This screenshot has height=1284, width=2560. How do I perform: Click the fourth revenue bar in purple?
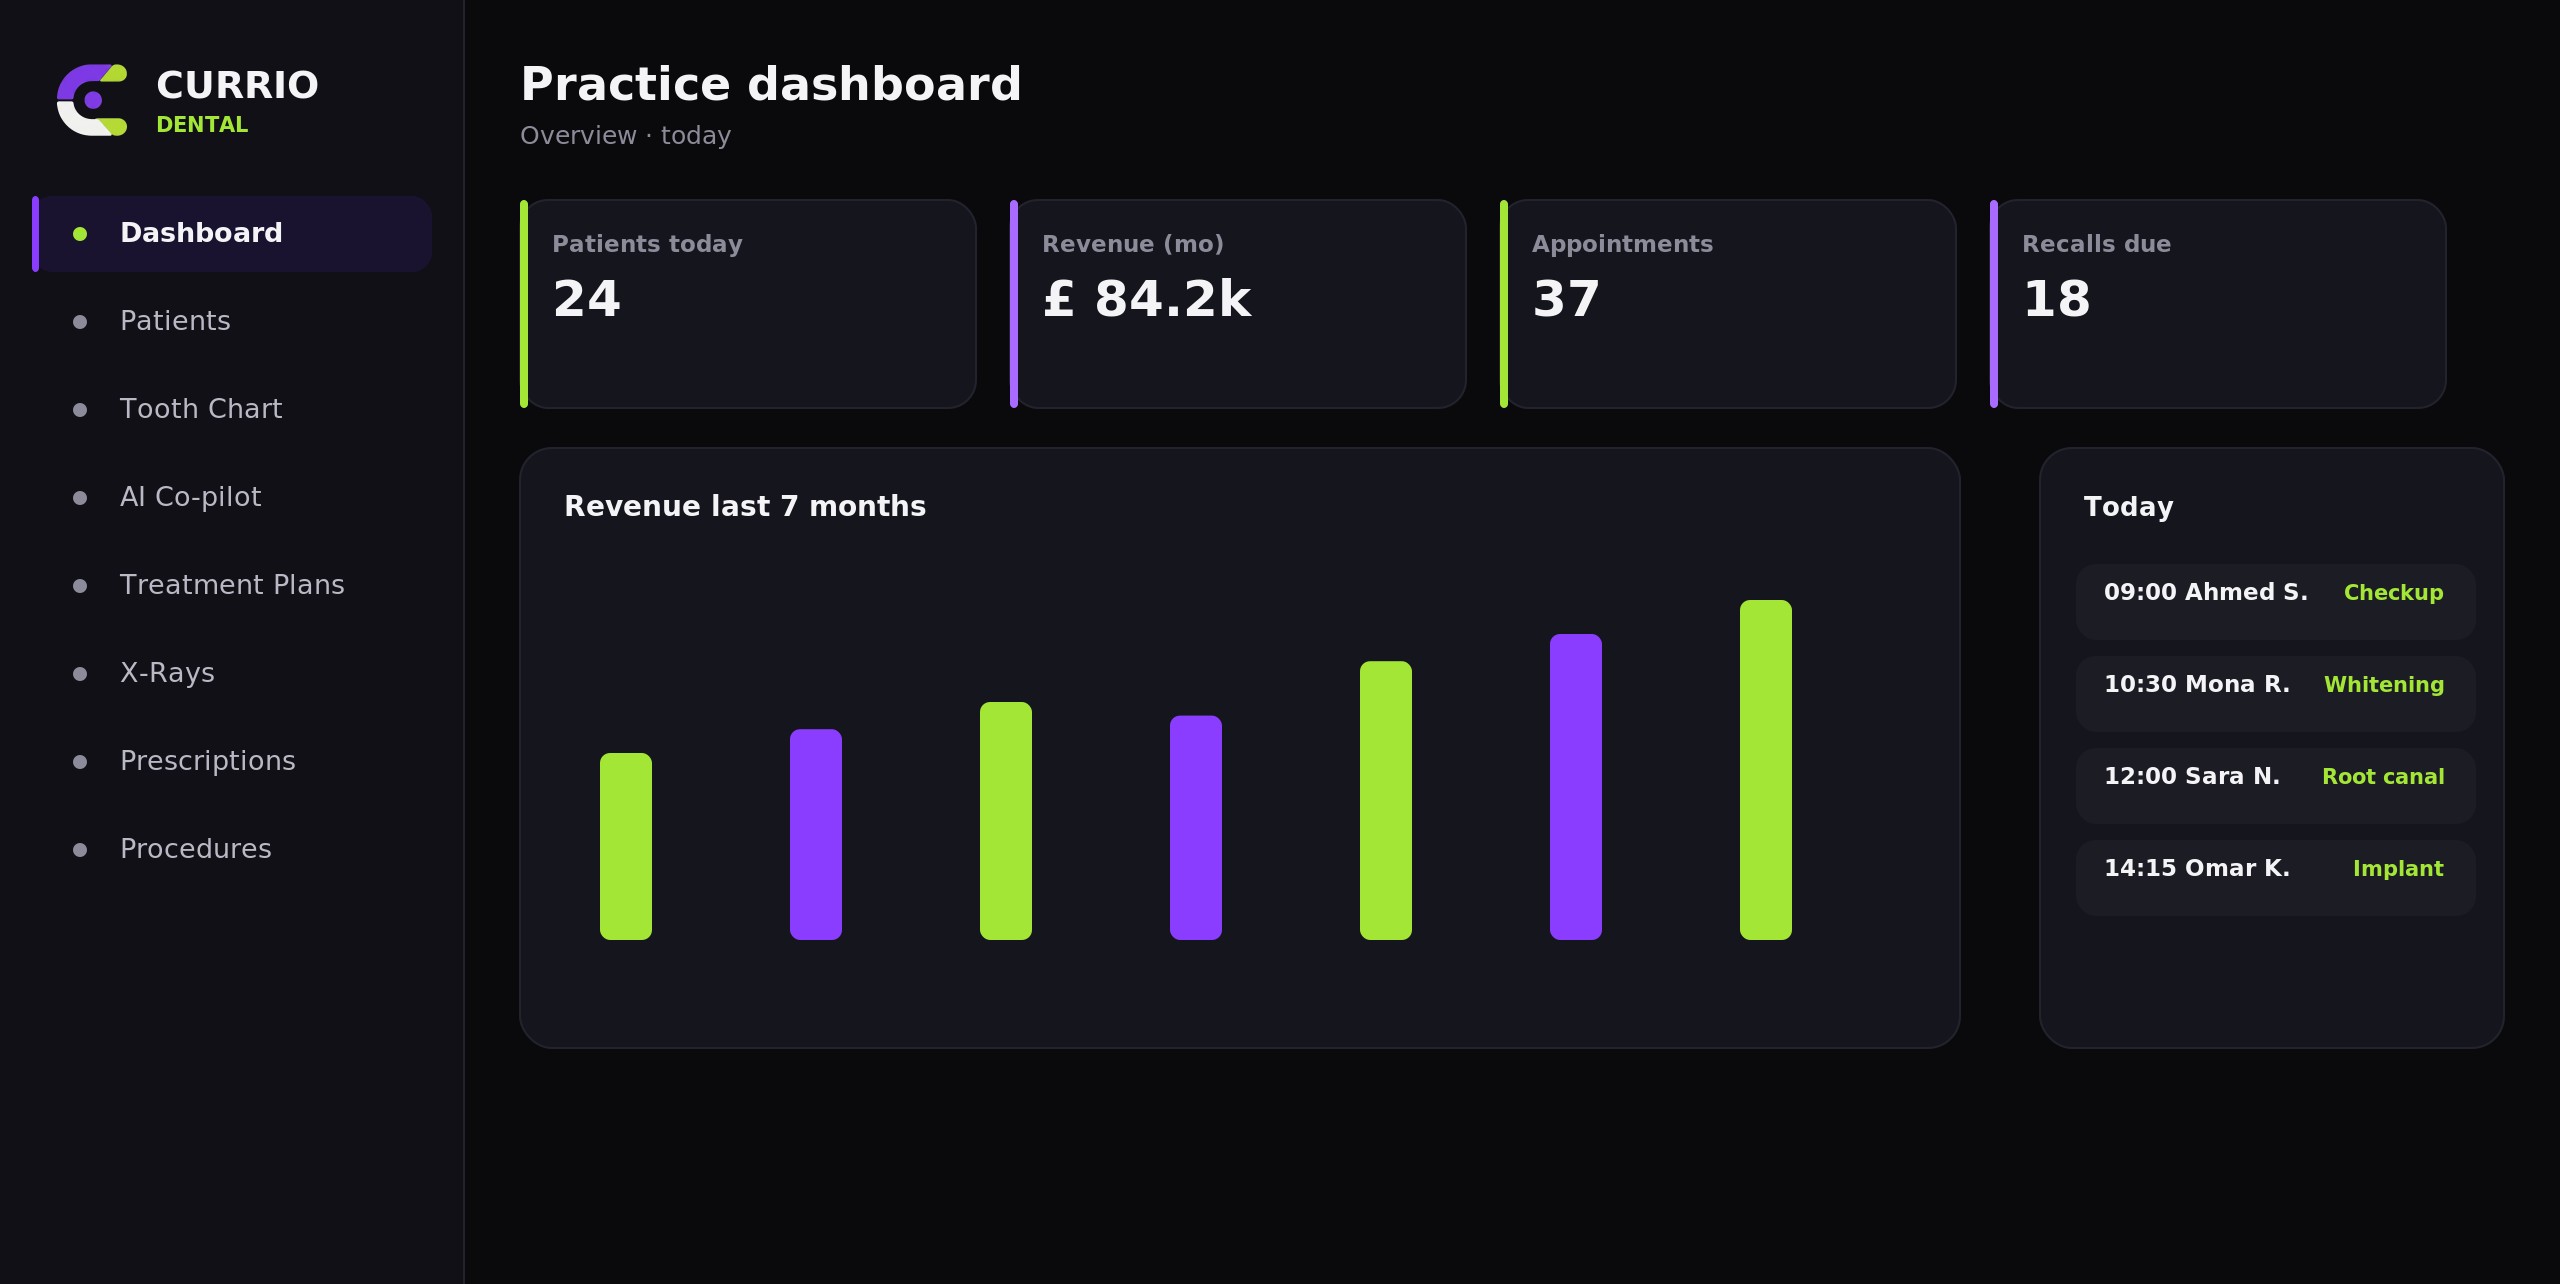click(x=1196, y=828)
